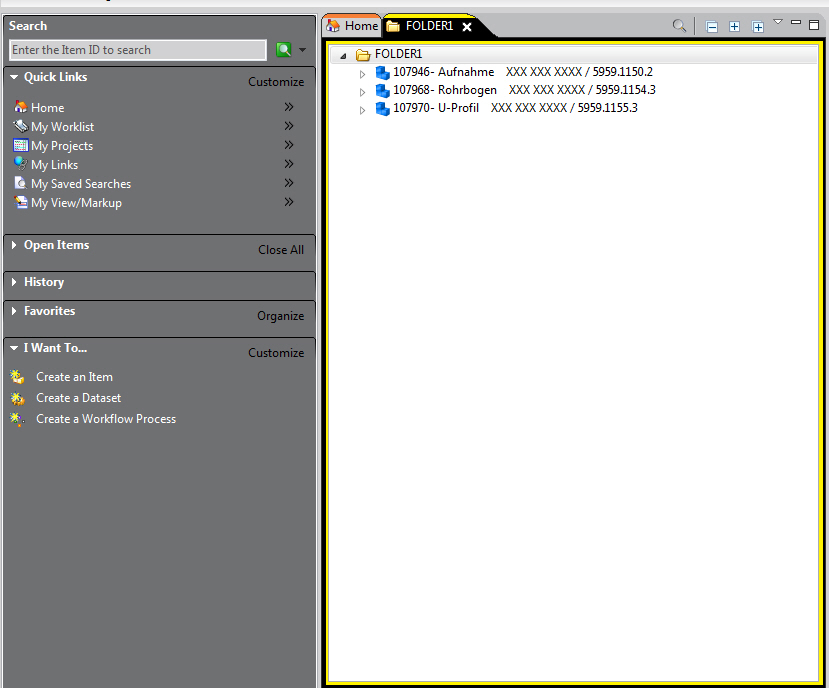Expand the History section
Viewport: 829px width, 688px height.
coord(14,282)
